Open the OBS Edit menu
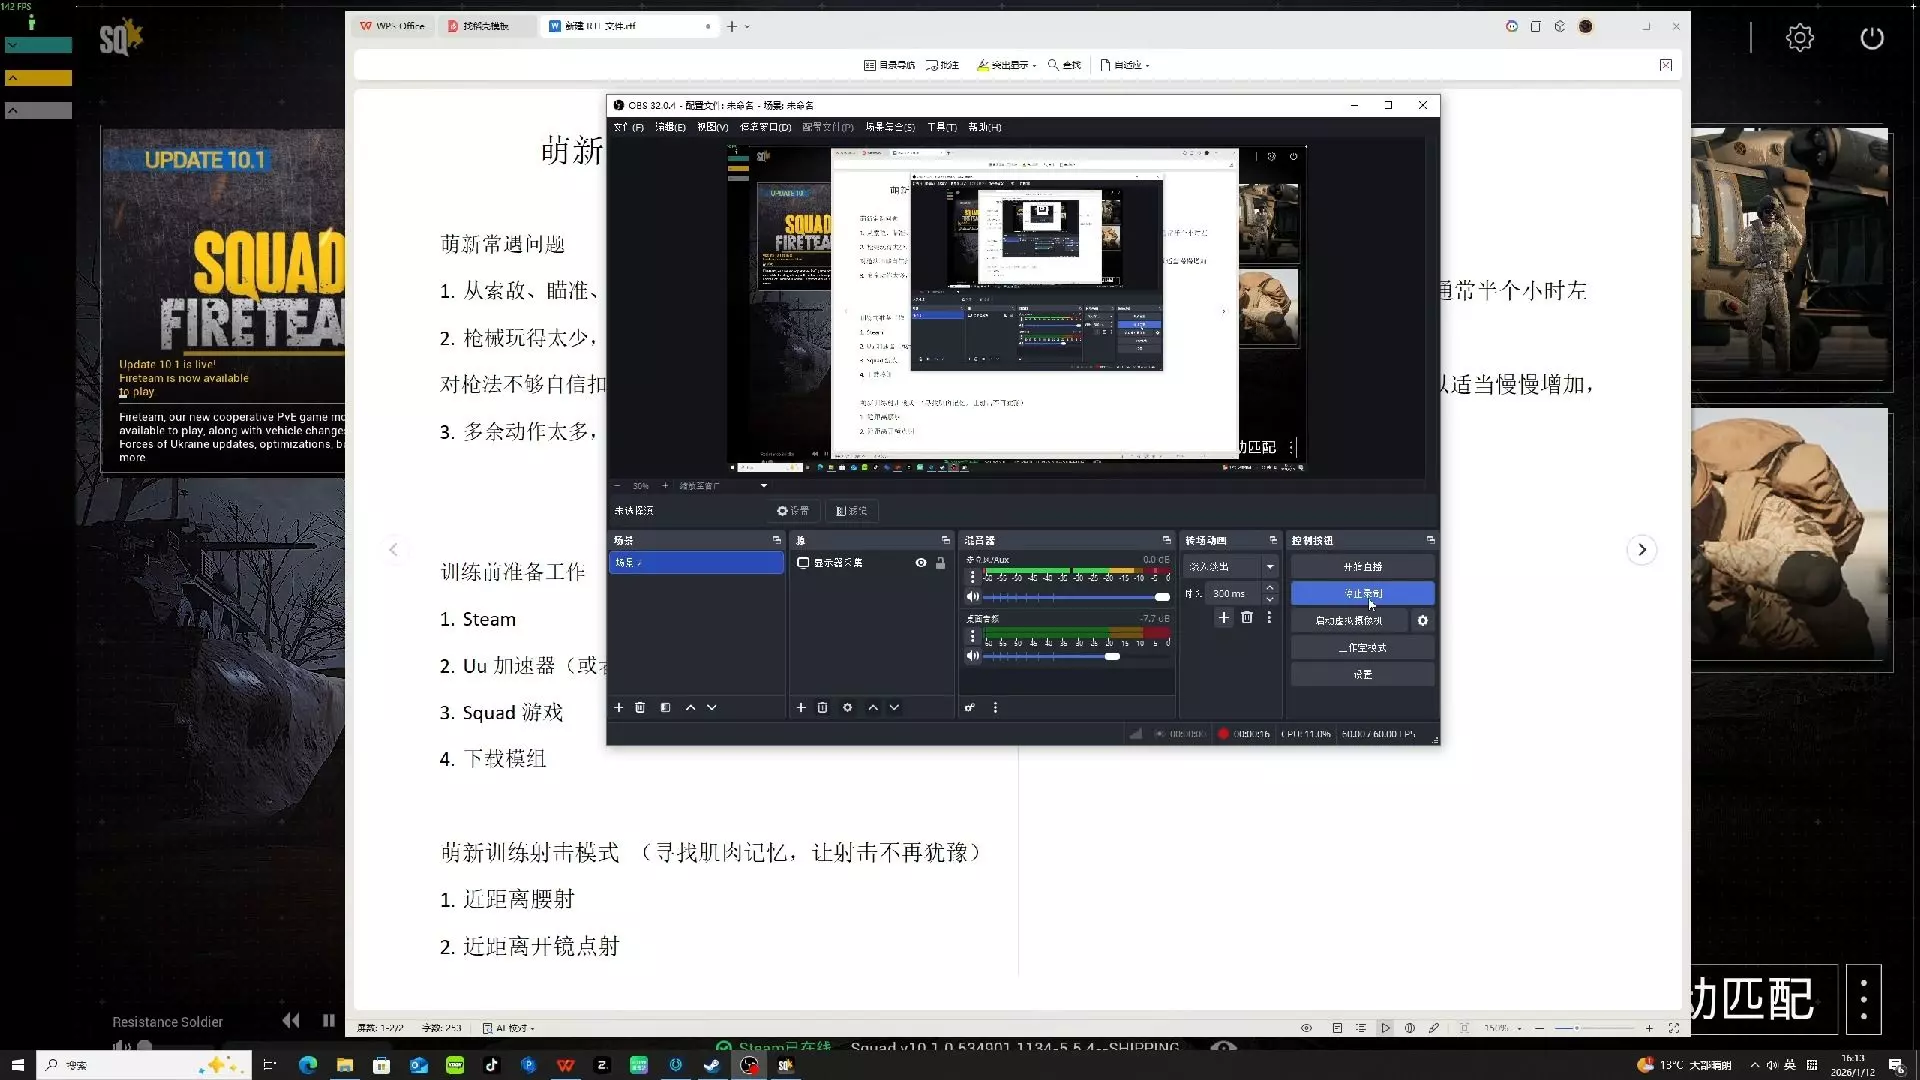Image resolution: width=1920 pixels, height=1080 pixels. tap(670, 127)
